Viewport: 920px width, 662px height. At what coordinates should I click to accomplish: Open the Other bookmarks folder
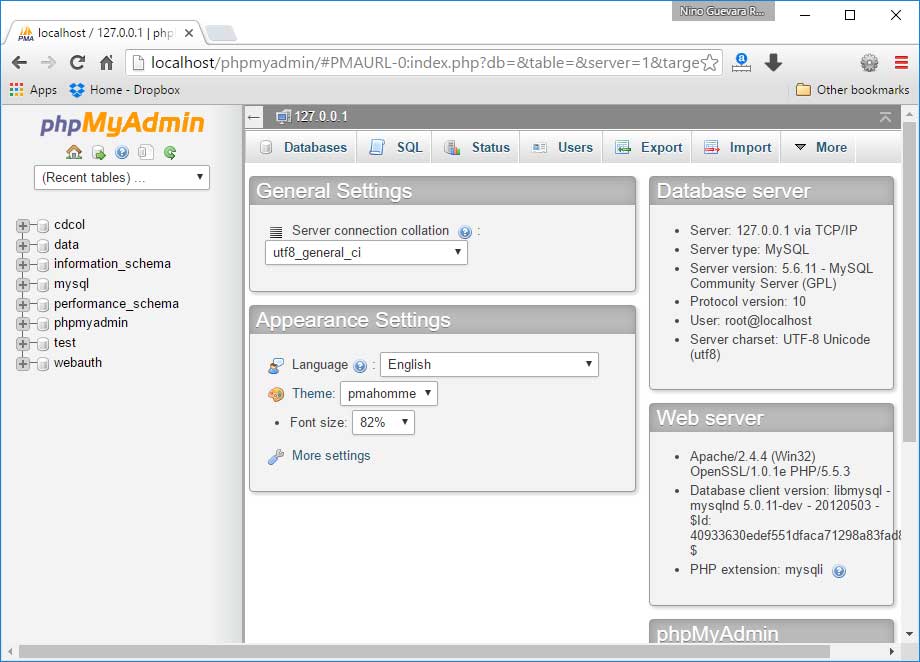853,90
